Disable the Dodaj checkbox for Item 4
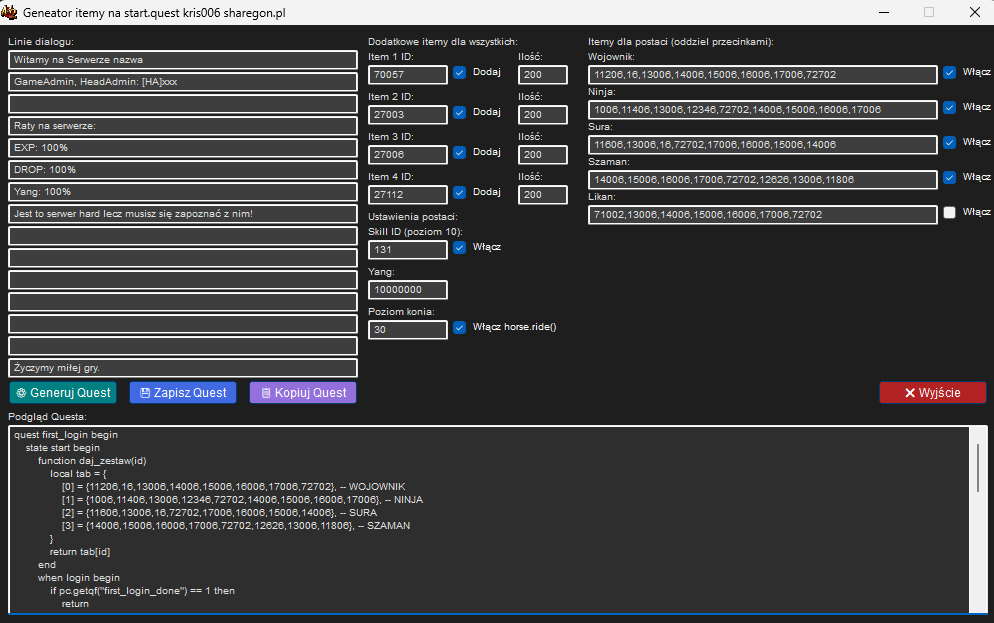 point(460,193)
